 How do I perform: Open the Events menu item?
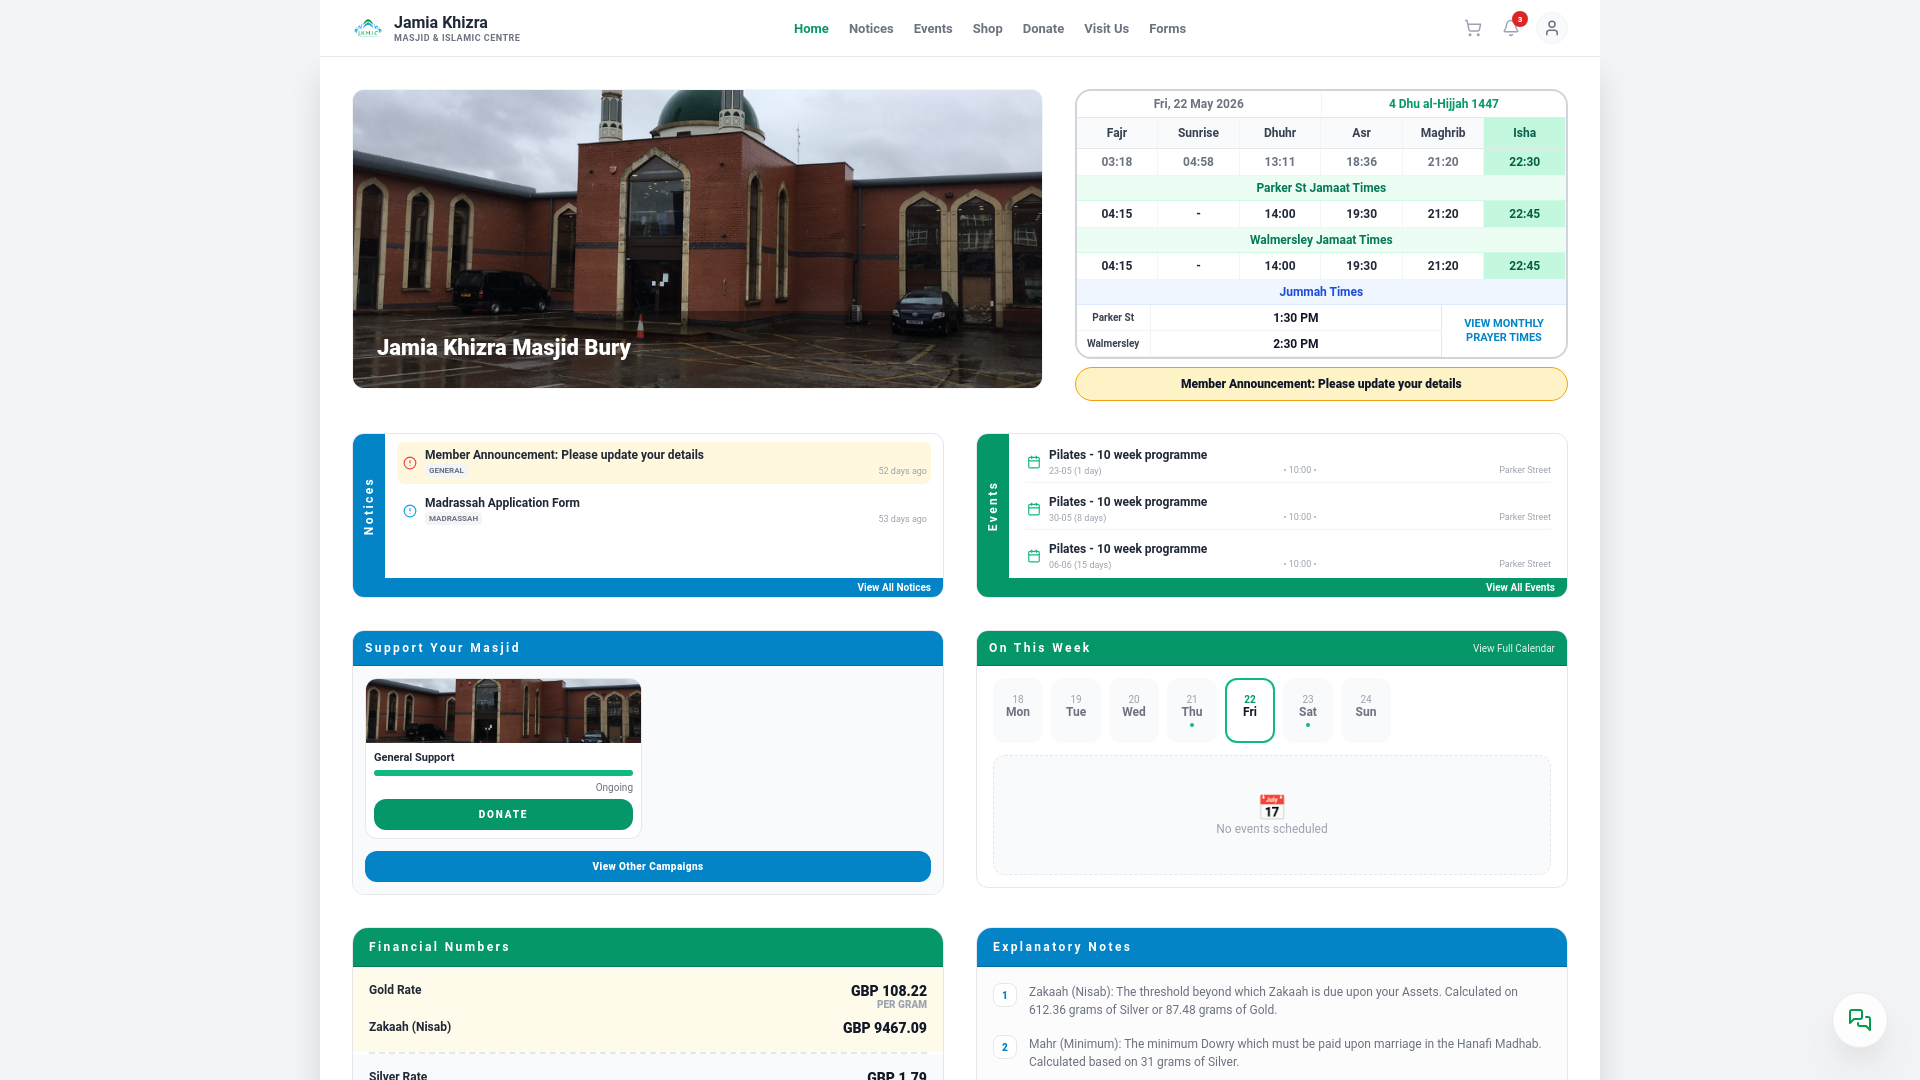[x=933, y=29]
